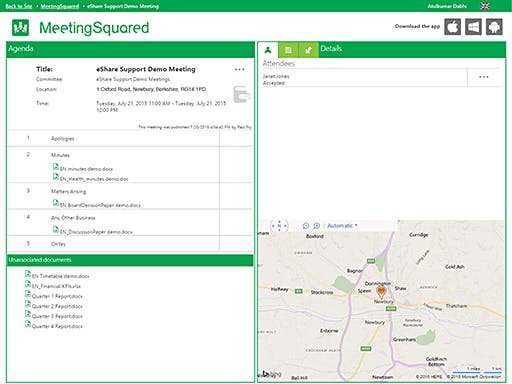The height and width of the screenshot is (384, 512).
Task: Open the Automatic map style dropdown
Action: point(342,226)
